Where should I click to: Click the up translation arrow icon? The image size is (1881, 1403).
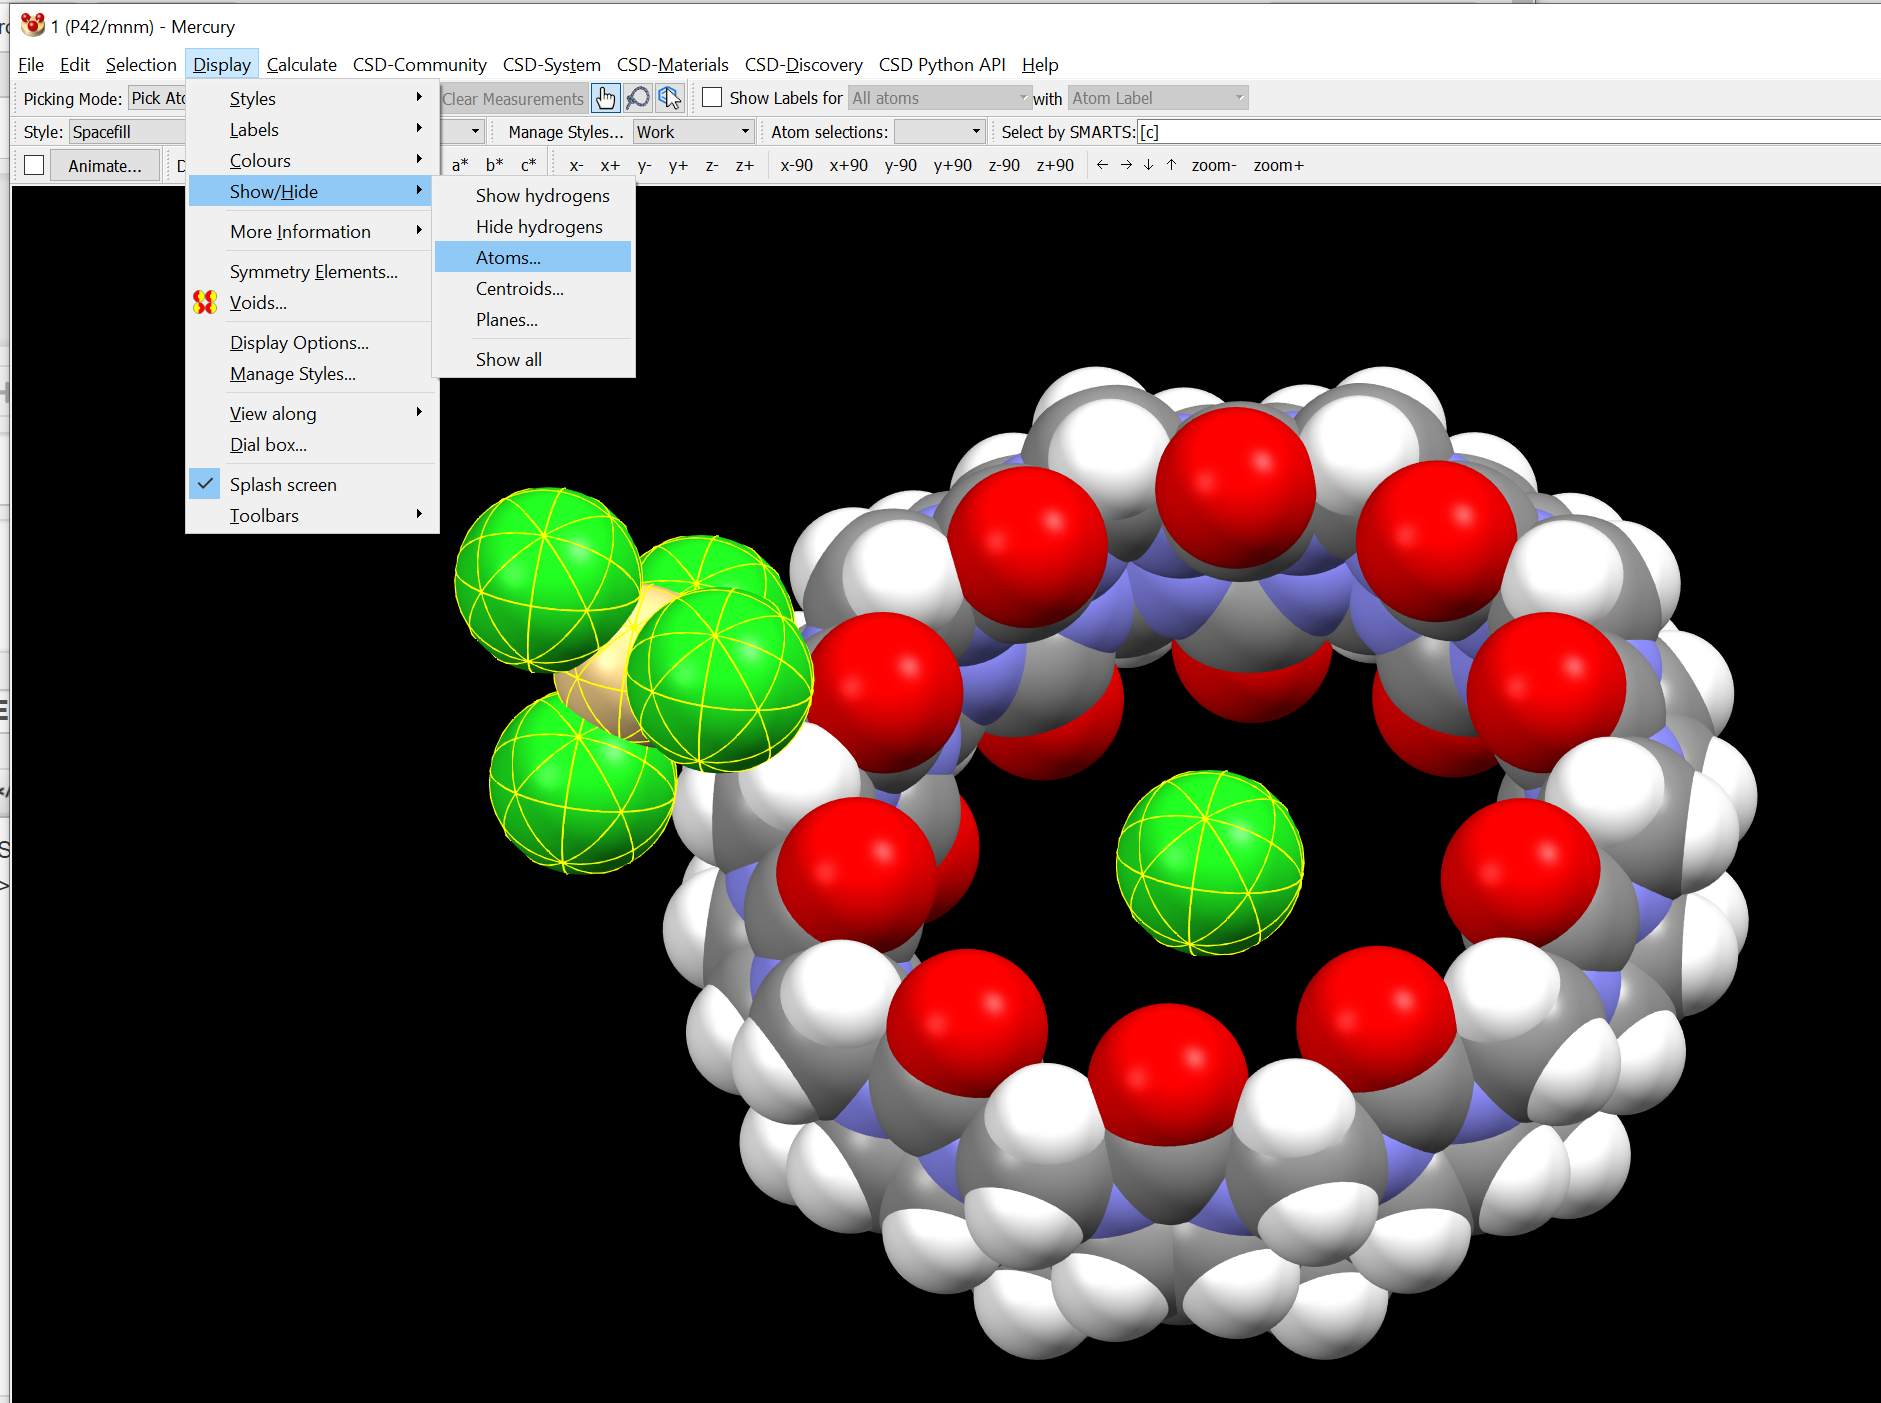[x=1171, y=164]
